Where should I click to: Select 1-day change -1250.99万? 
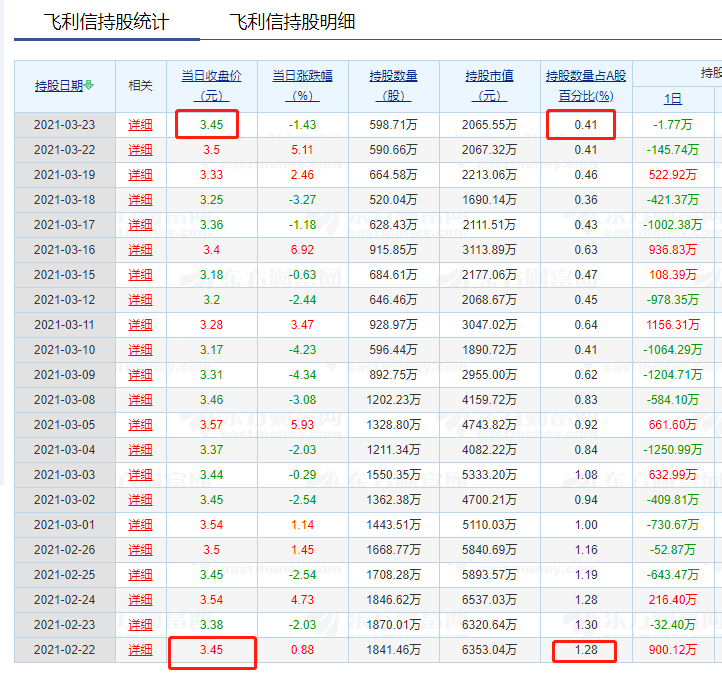click(x=673, y=449)
